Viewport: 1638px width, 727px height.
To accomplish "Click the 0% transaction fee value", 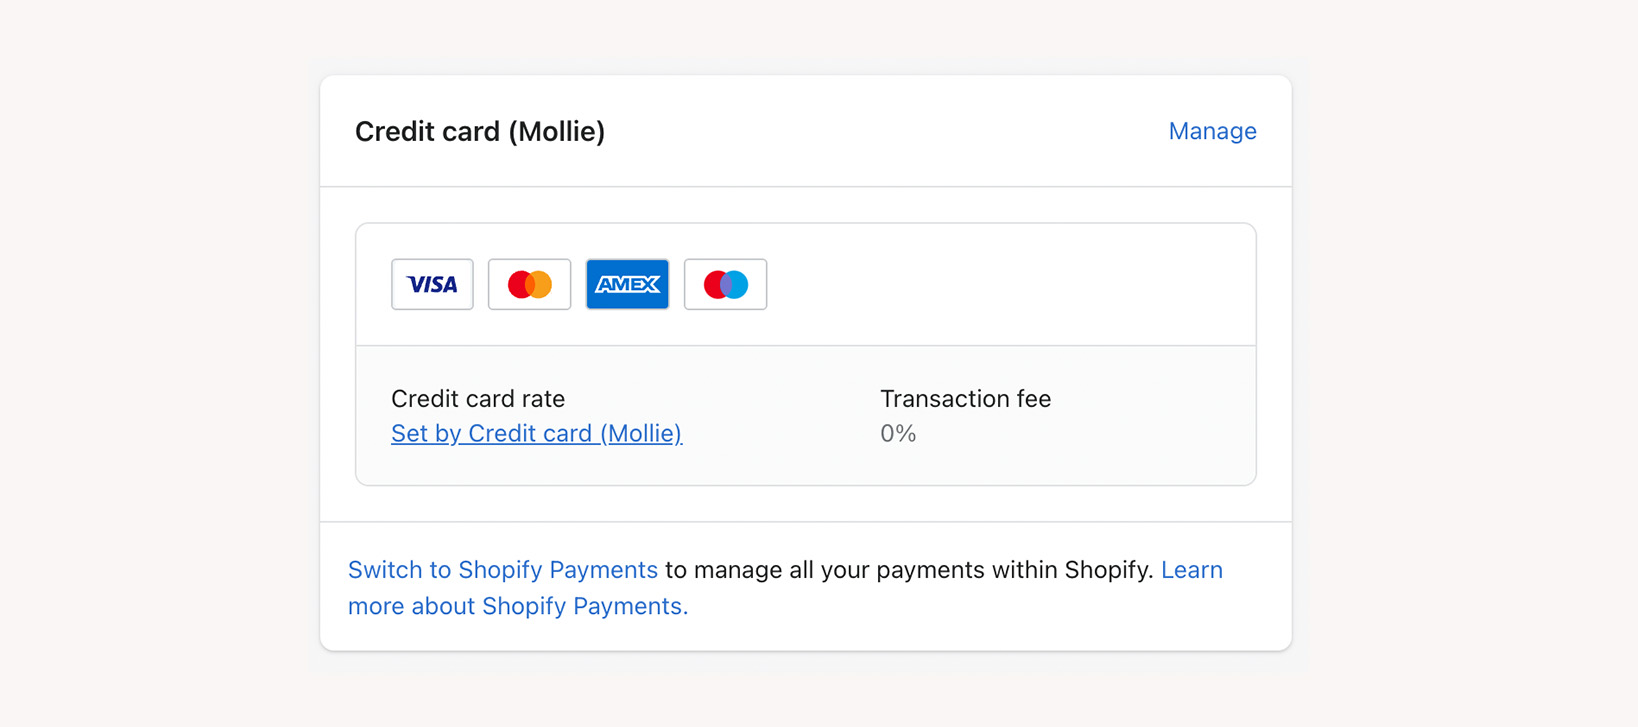I will 898,434.
